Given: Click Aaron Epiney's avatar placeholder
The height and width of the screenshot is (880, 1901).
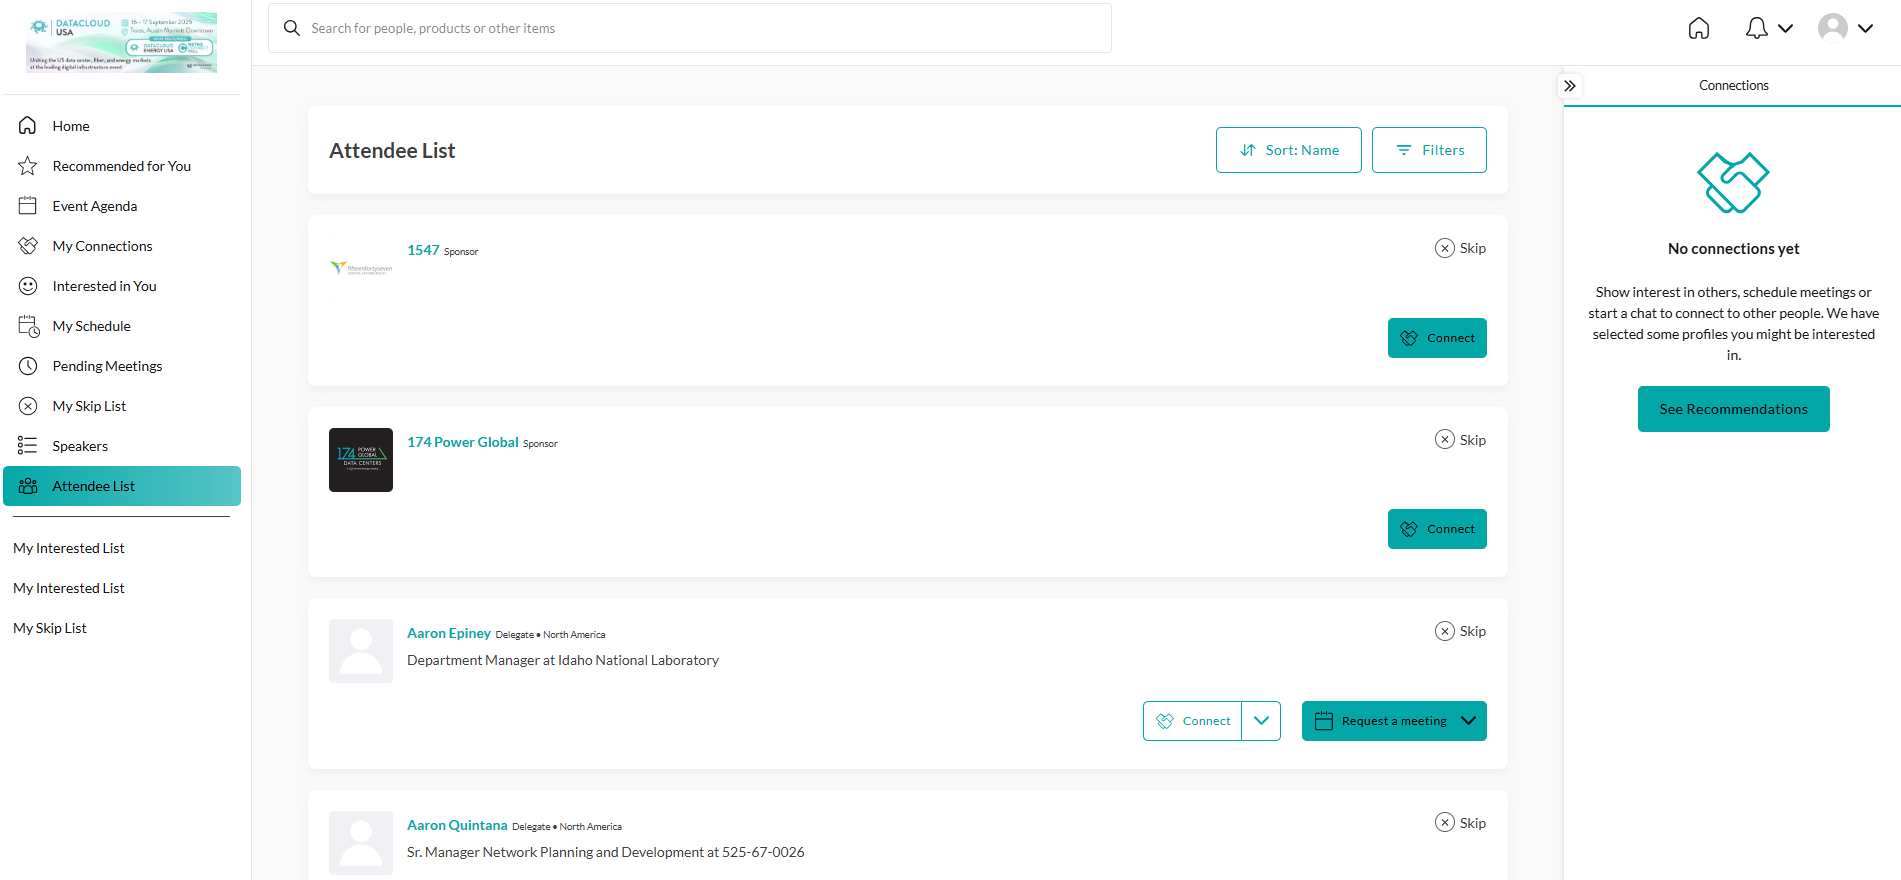Looking at the screenshot, I should coord(361,651).
